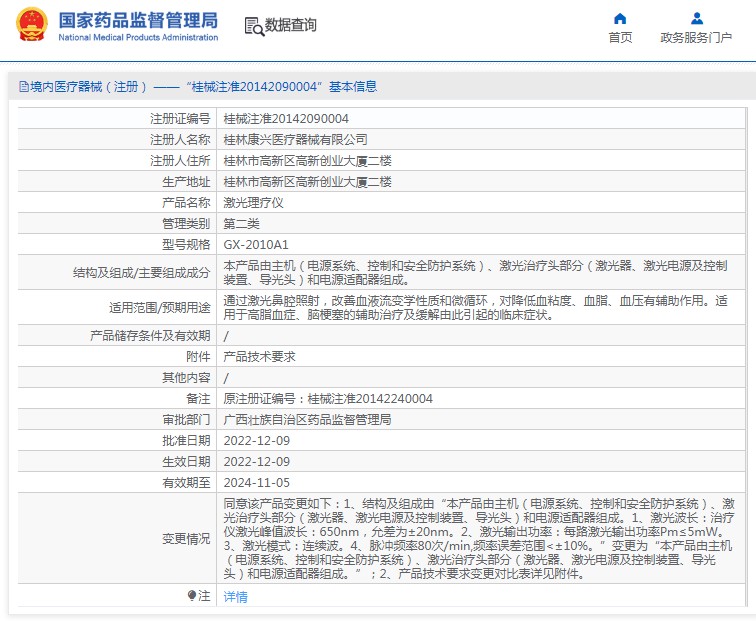Click management category 第二类
This screenshot has height=621, width=756.
pyautogui.click(x=242, y=224)
